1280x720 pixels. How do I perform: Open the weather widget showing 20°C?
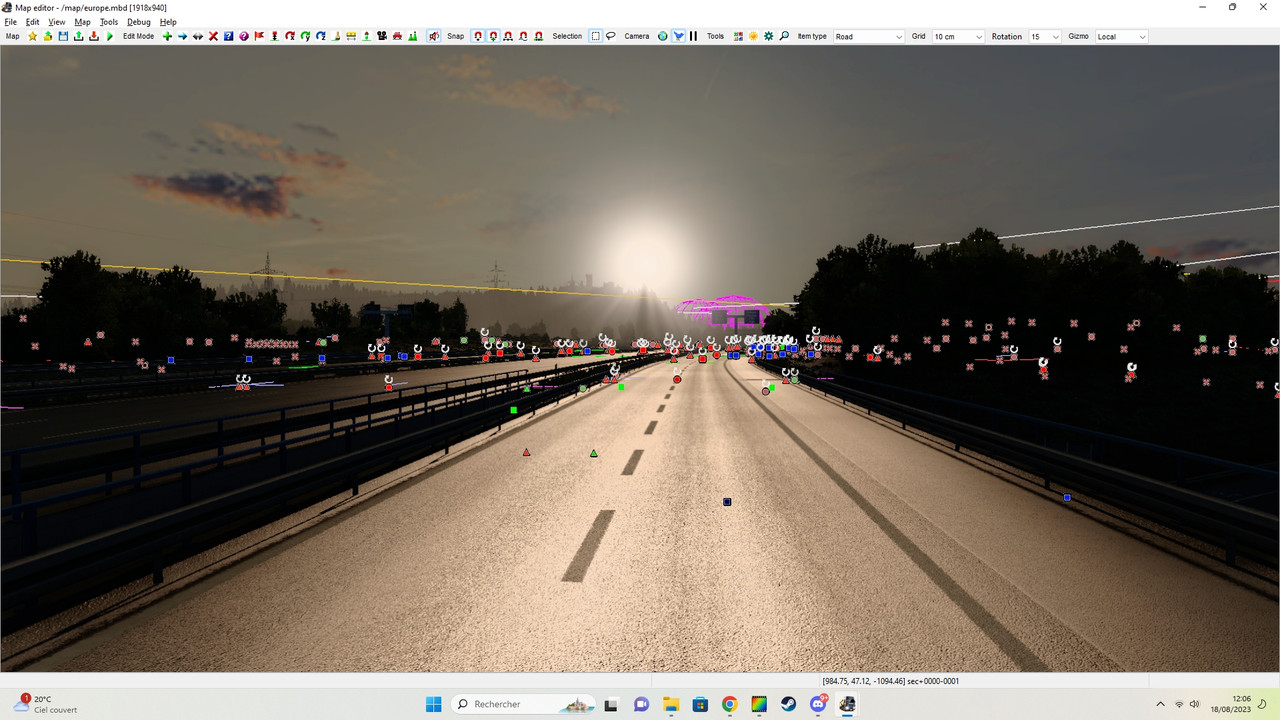pyautogui.click(x=45, y=704)
